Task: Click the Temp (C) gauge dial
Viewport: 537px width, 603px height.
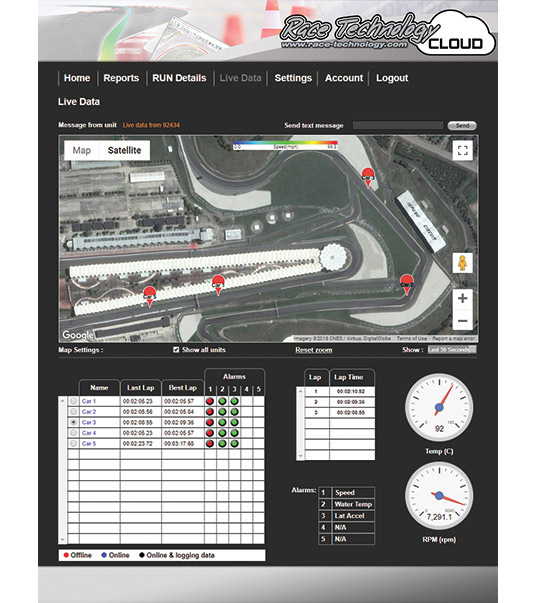Action: point(439,407)
